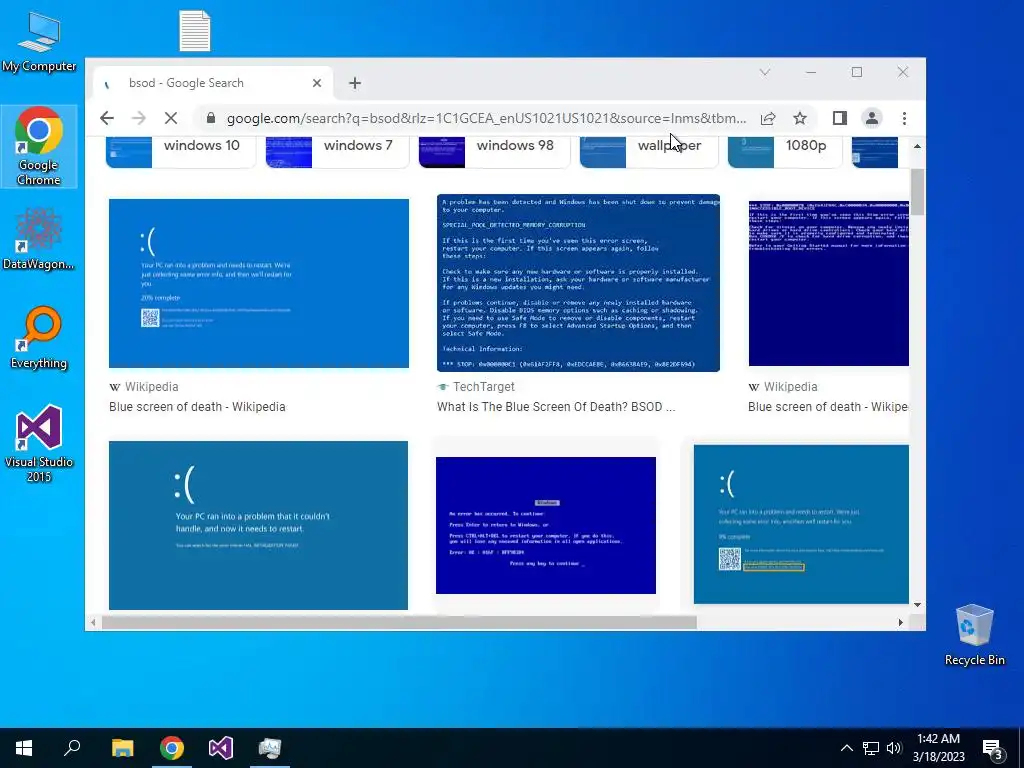Viewport: 1024px width, 768px height.
Task: Filter images by windows 7 chip
Action: tap(337, 150)
